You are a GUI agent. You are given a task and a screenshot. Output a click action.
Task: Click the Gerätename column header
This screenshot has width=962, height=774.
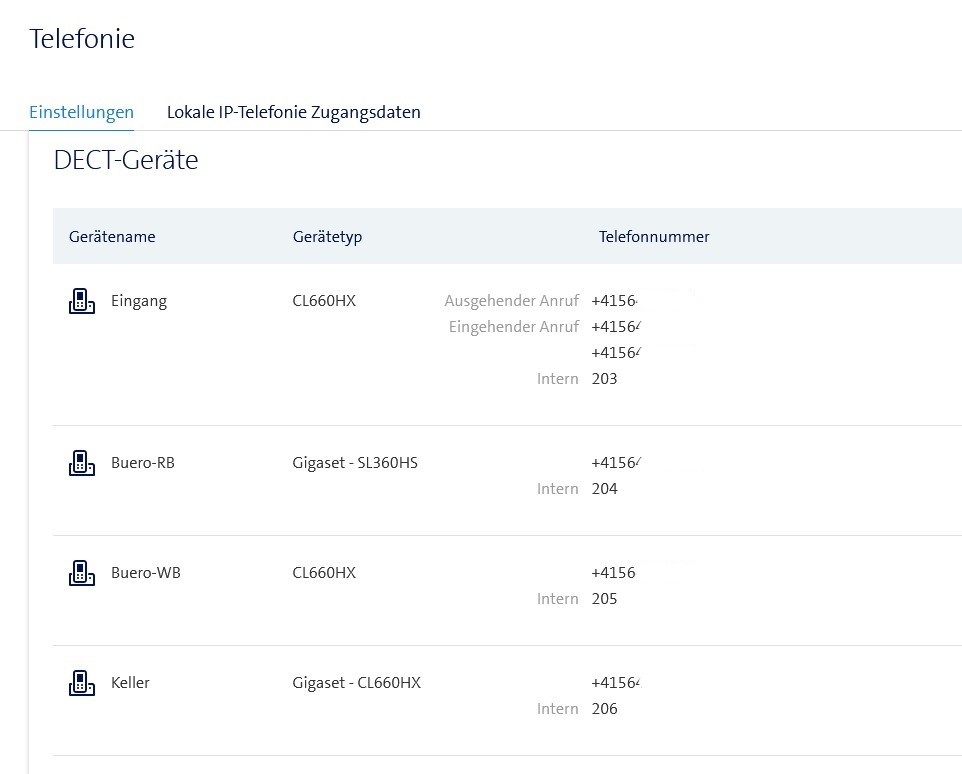[112, 237]
